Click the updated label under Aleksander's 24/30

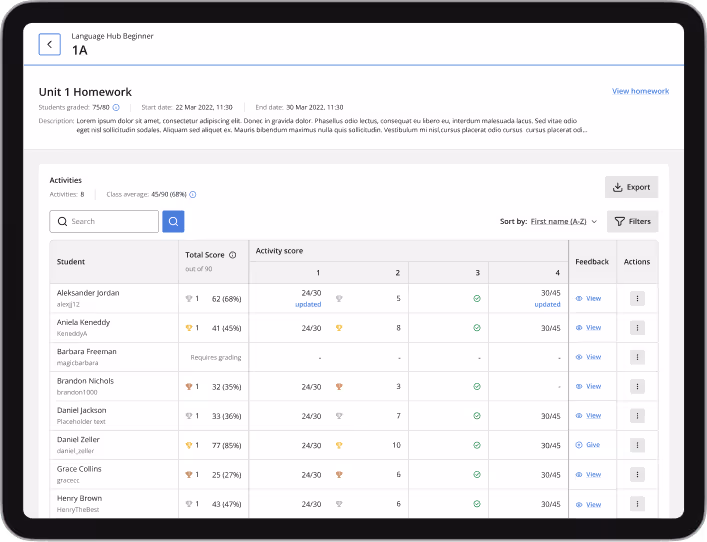pyautogui.click(x=308, y=304)
